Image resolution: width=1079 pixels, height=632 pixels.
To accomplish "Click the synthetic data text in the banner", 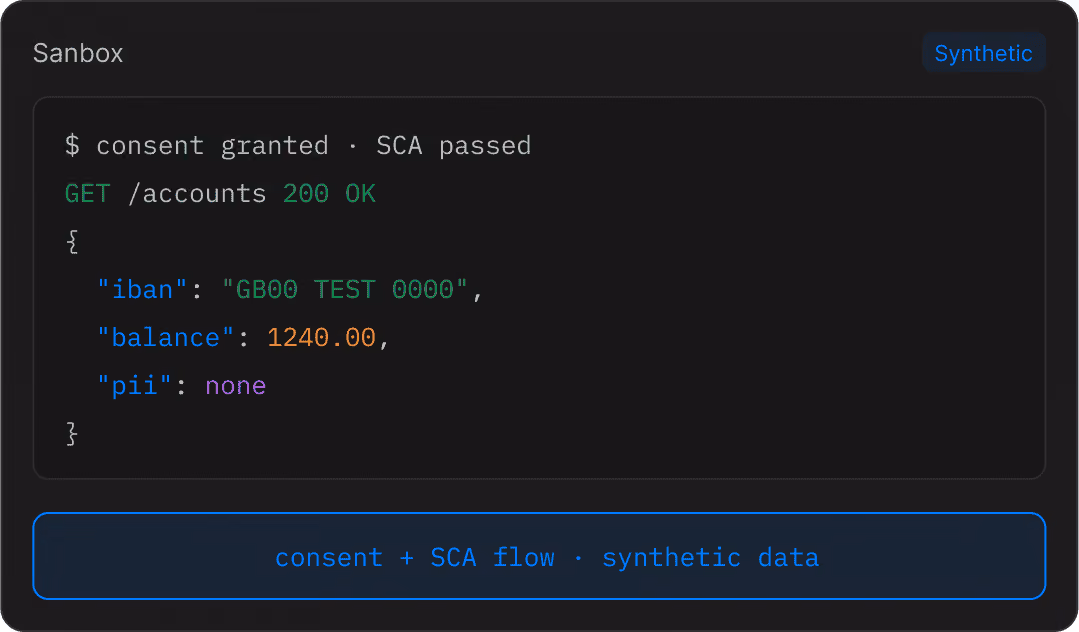I will (710, 558).
